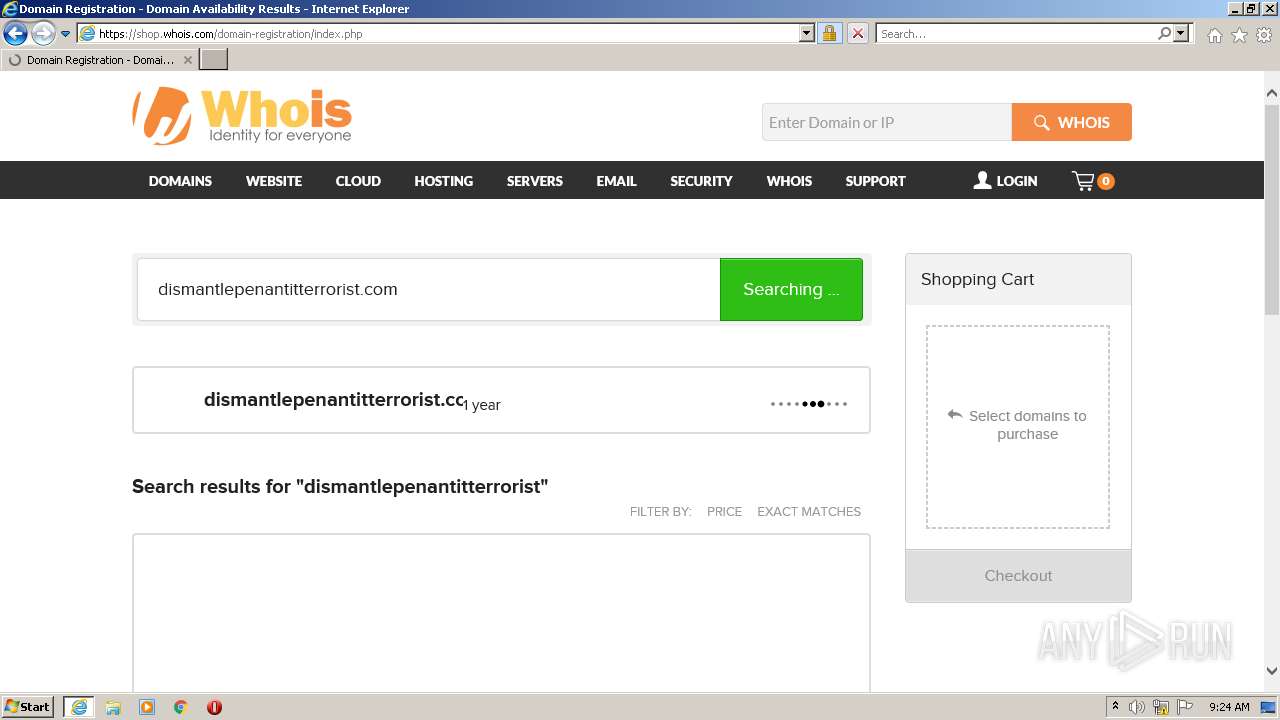This screenshot has width=1280, height=720.
Task: Filter results by EXACT MATCHES
Action: tap(809, 511)
